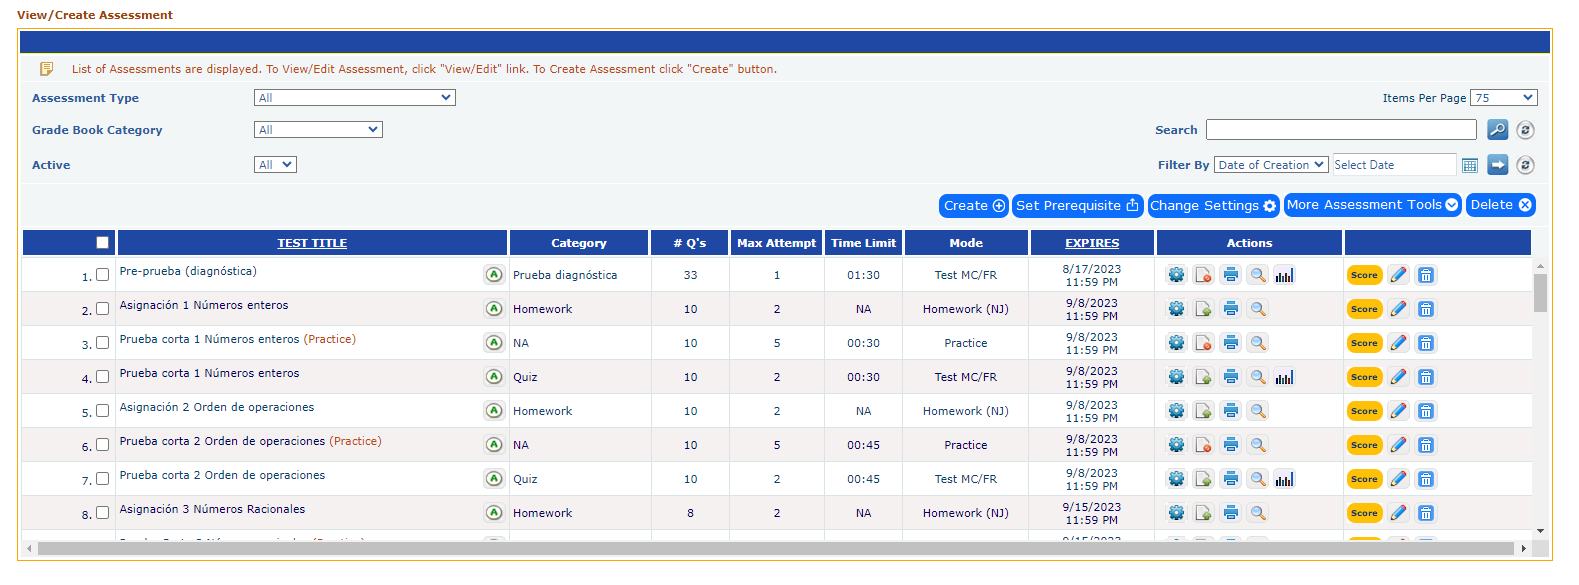View statistics chart for Prueba corta 1 Quiz
The width and height of the screenshot is (1579, 585).
coord(1285,377)
